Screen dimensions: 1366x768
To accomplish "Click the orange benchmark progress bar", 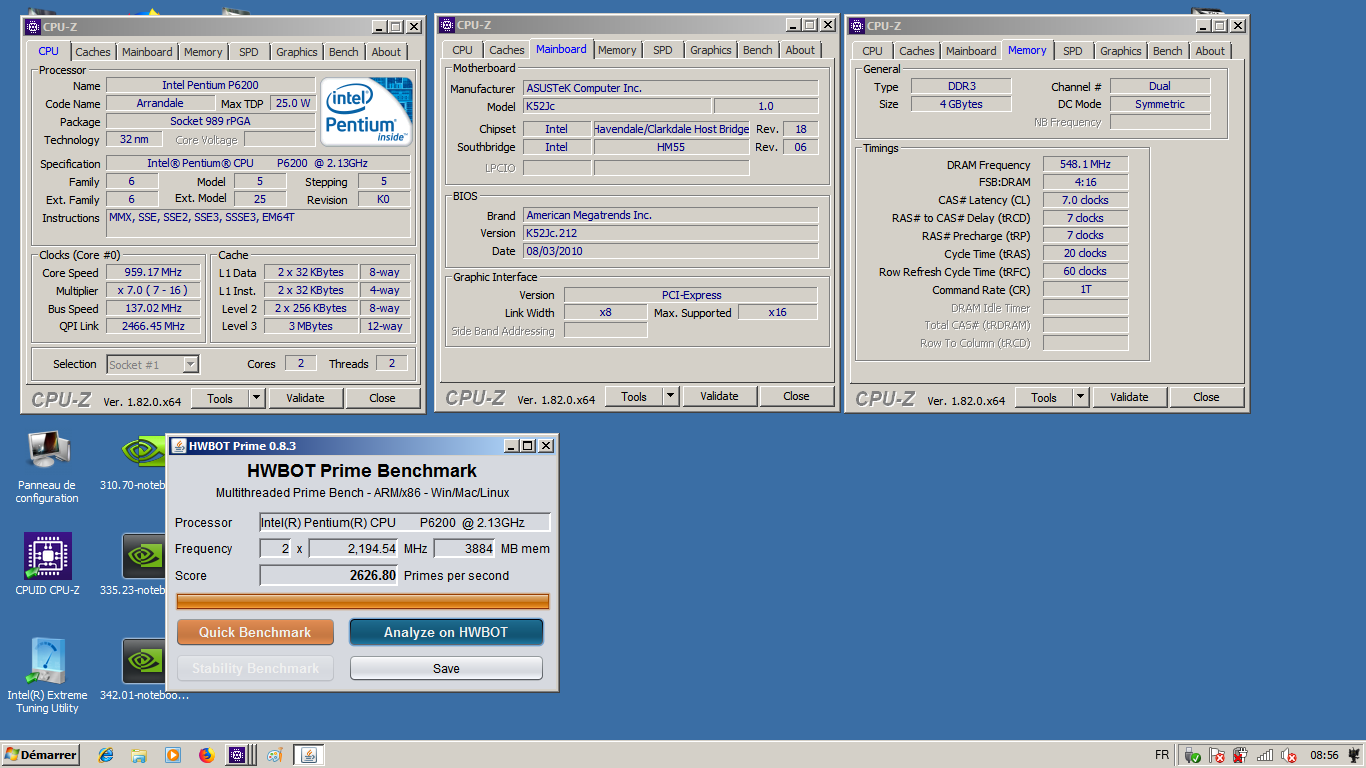I will click(363, 601).
